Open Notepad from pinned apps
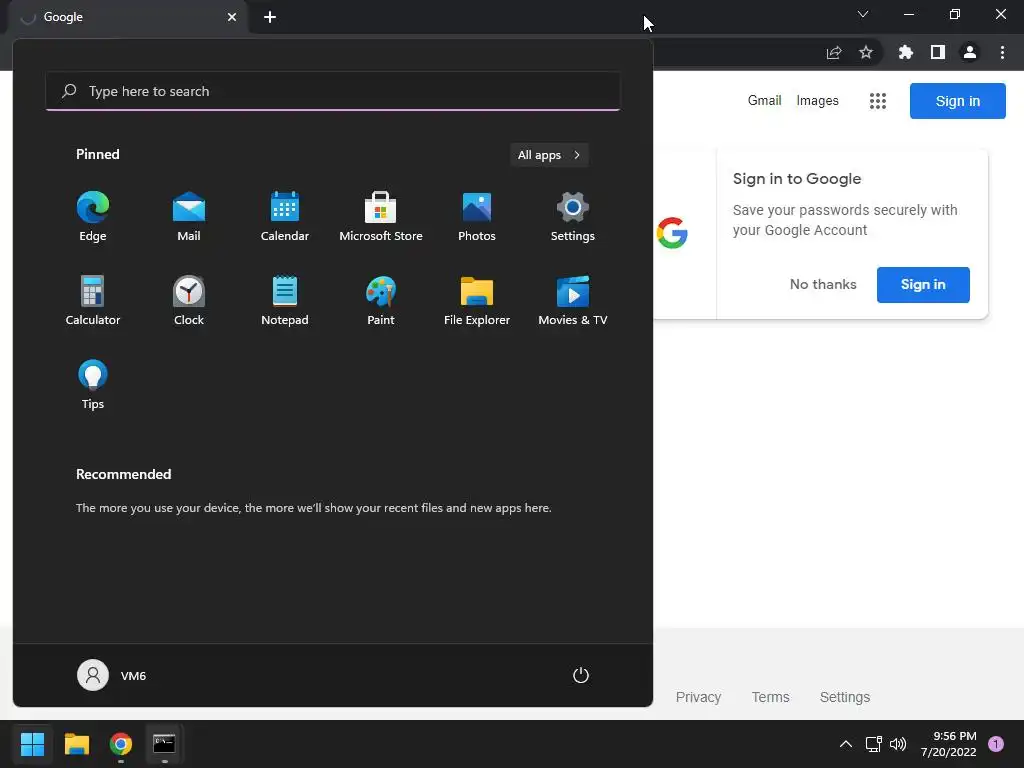The image size is (1024, 768). (285, 300)
